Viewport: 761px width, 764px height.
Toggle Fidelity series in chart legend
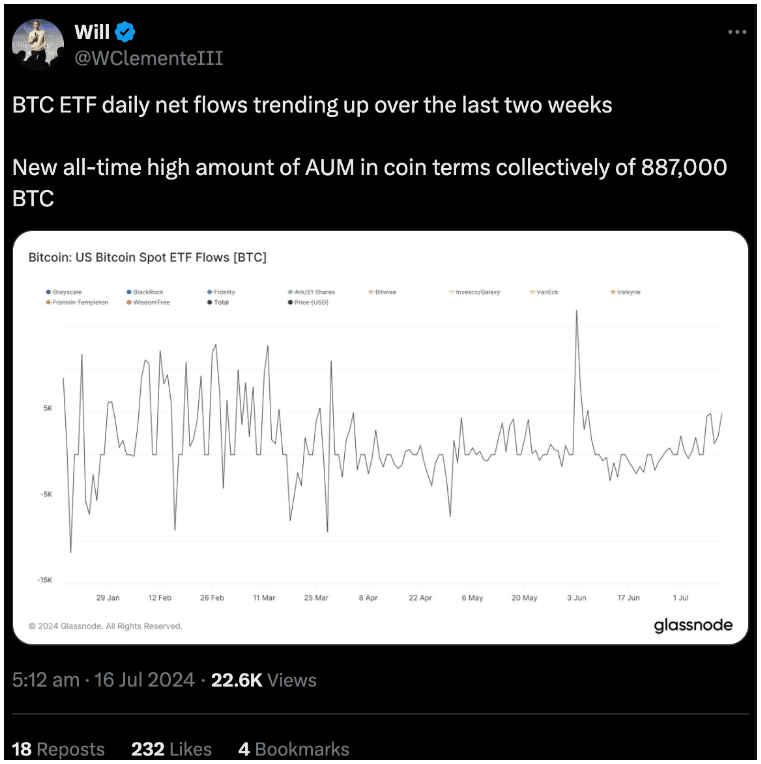click(x=221, y=292)
